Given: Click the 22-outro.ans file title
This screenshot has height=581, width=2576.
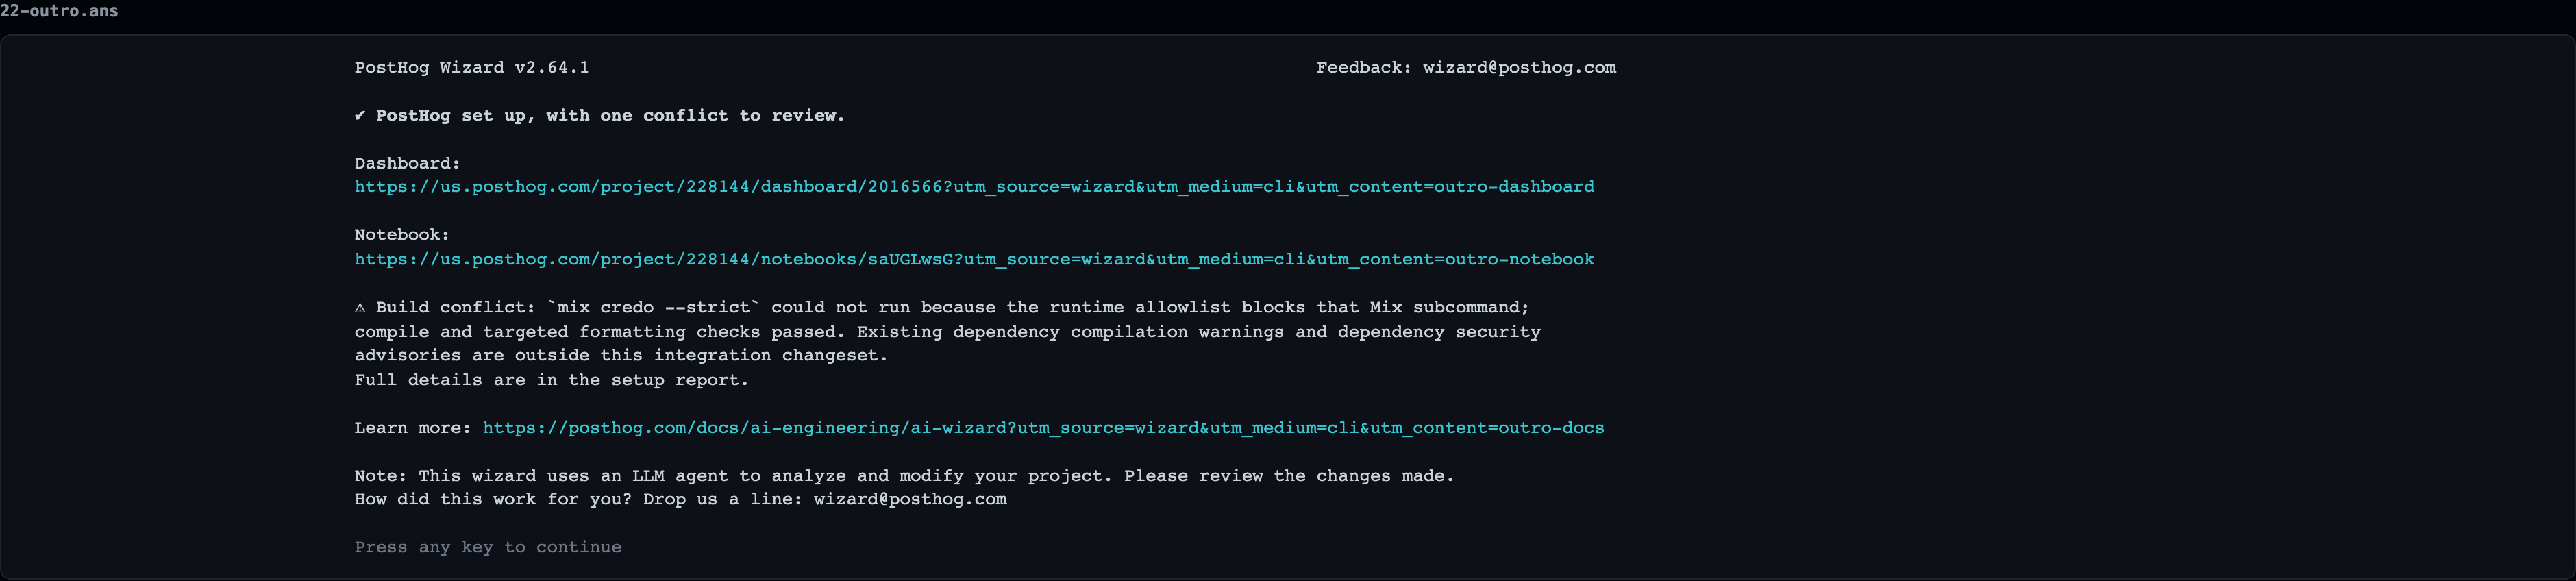Looking at the screenshot, I should click(x=59, y=11).
